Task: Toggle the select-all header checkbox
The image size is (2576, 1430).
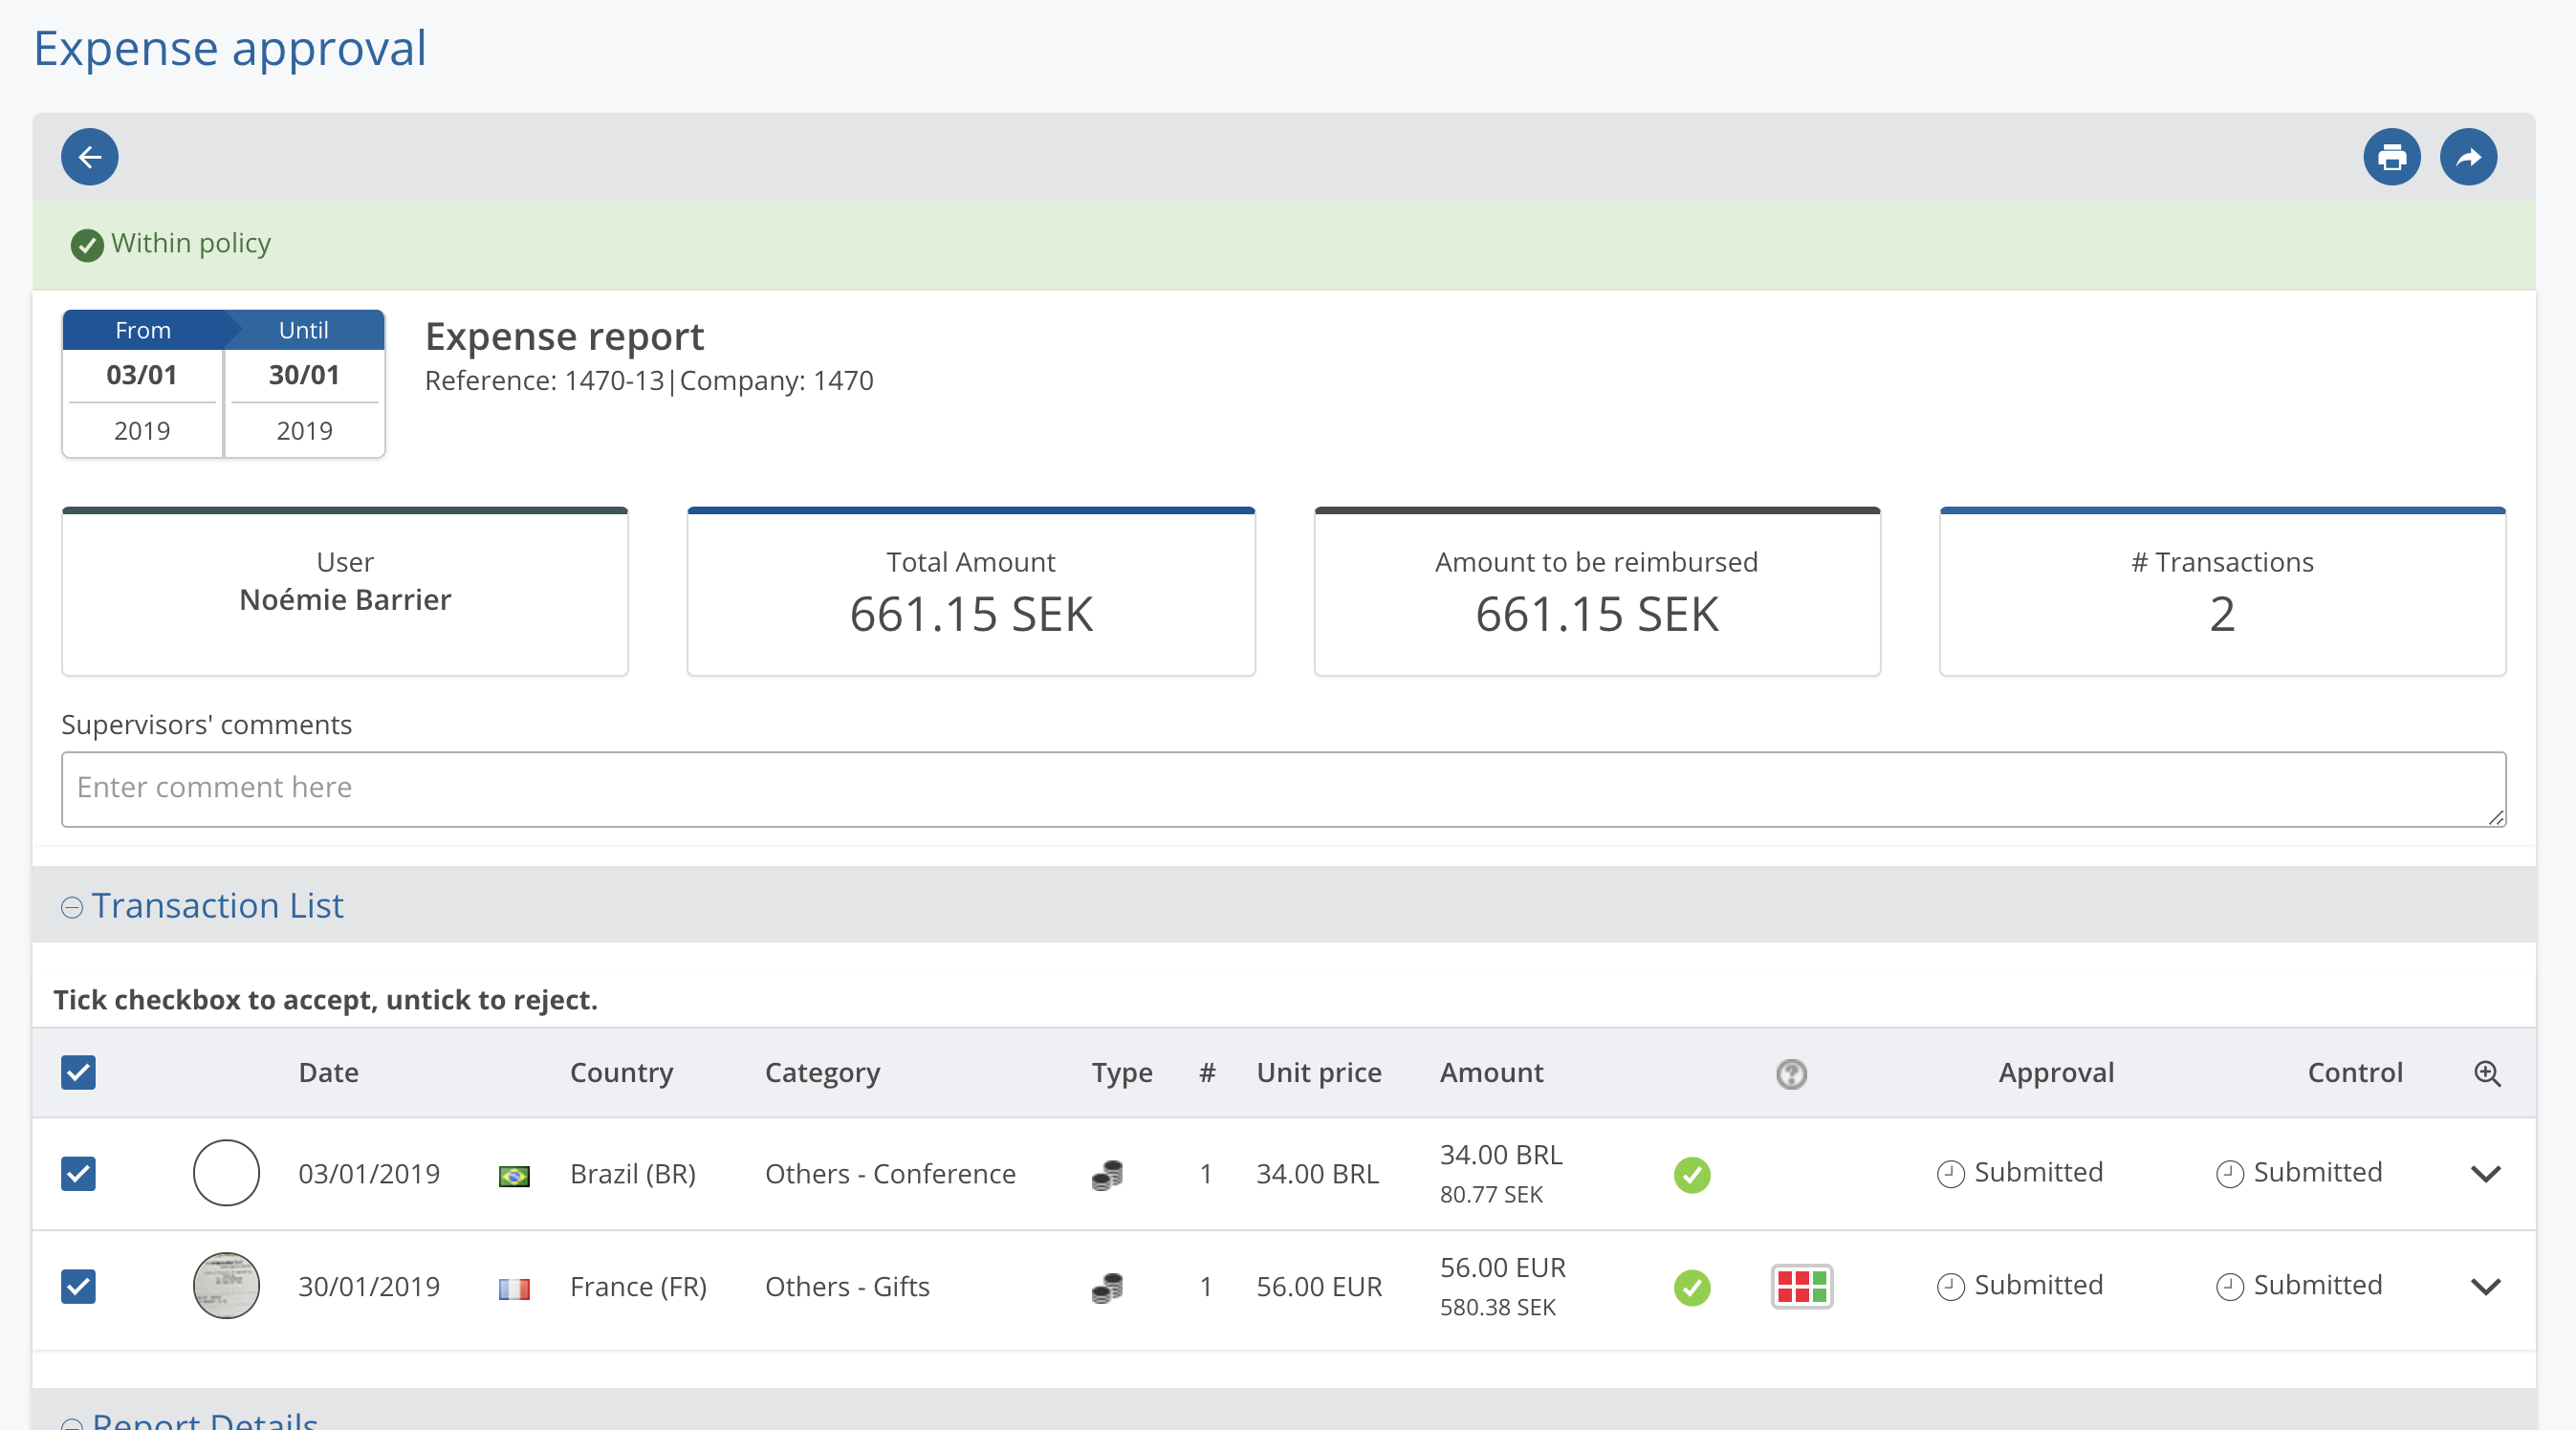Action: point(78,1072)
